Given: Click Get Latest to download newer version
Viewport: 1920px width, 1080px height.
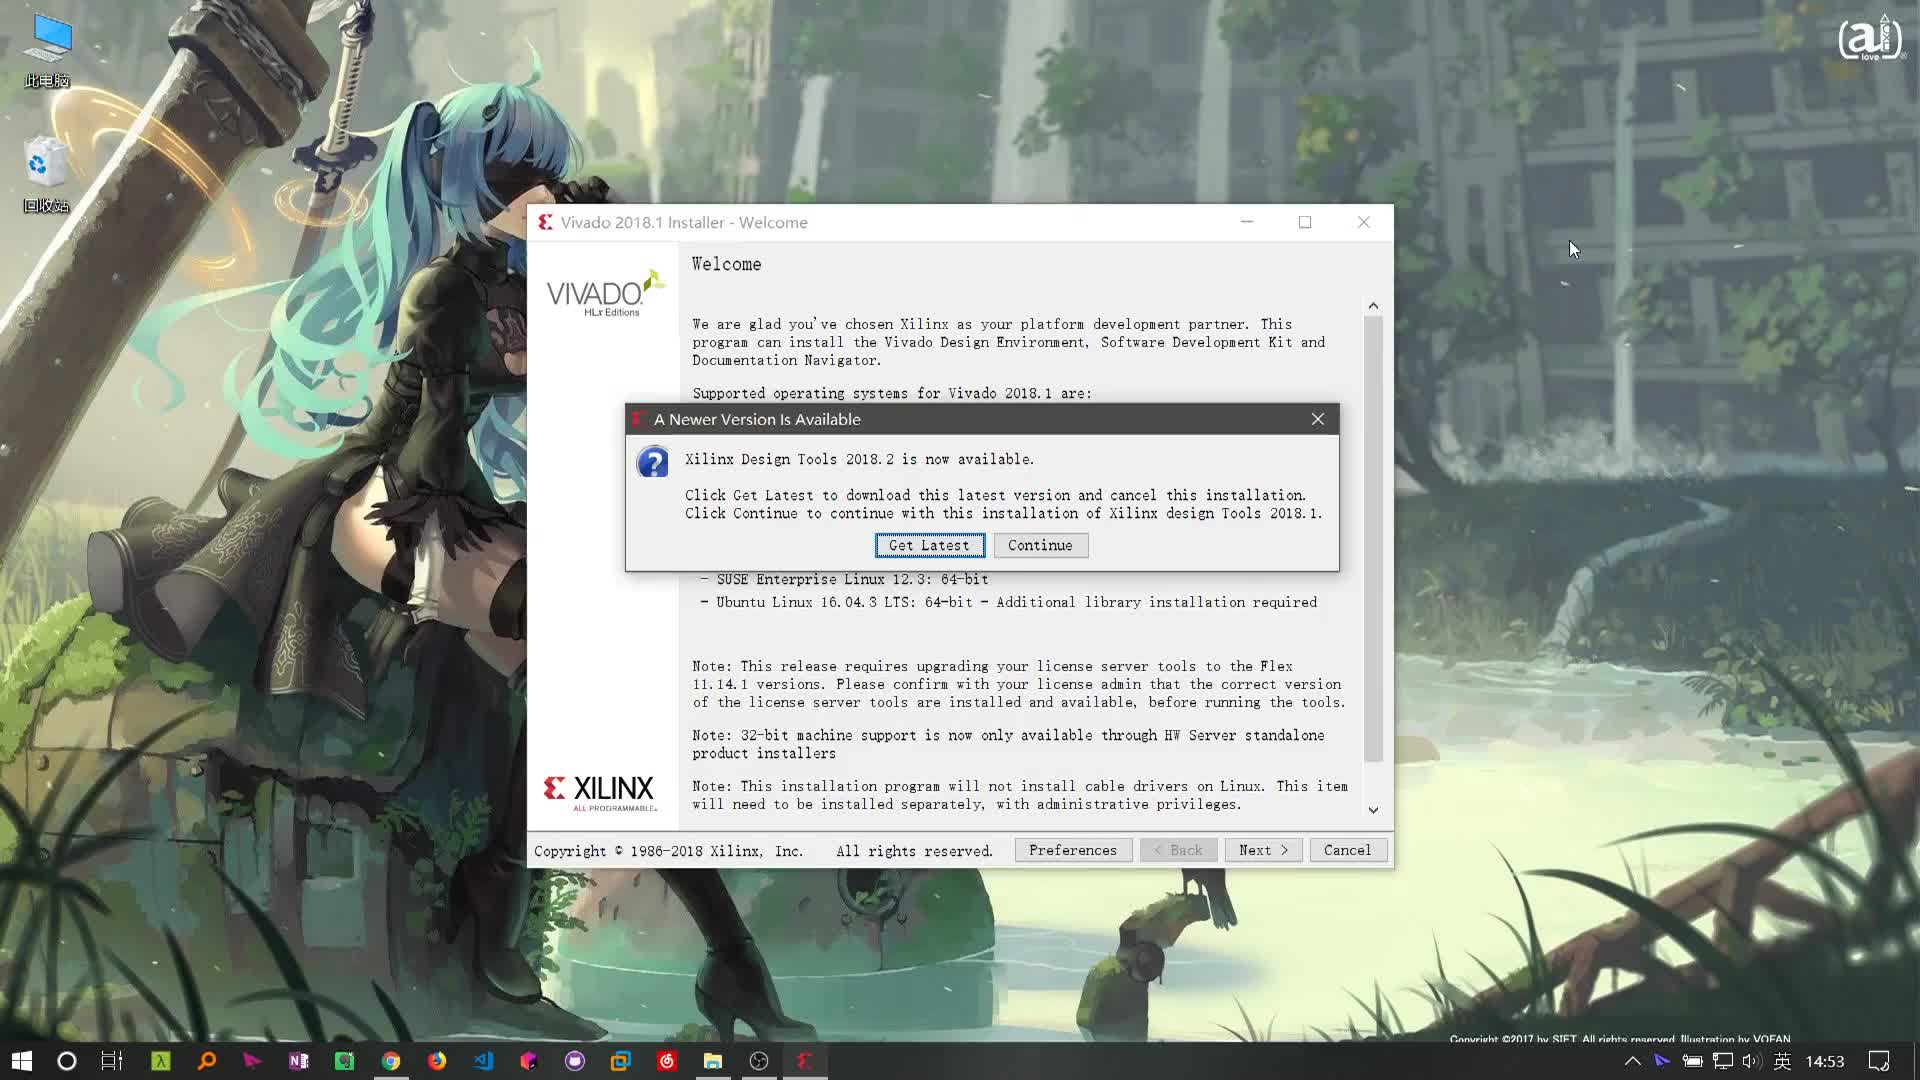Looking at the screenshot, I should click(x=929, y=545).
